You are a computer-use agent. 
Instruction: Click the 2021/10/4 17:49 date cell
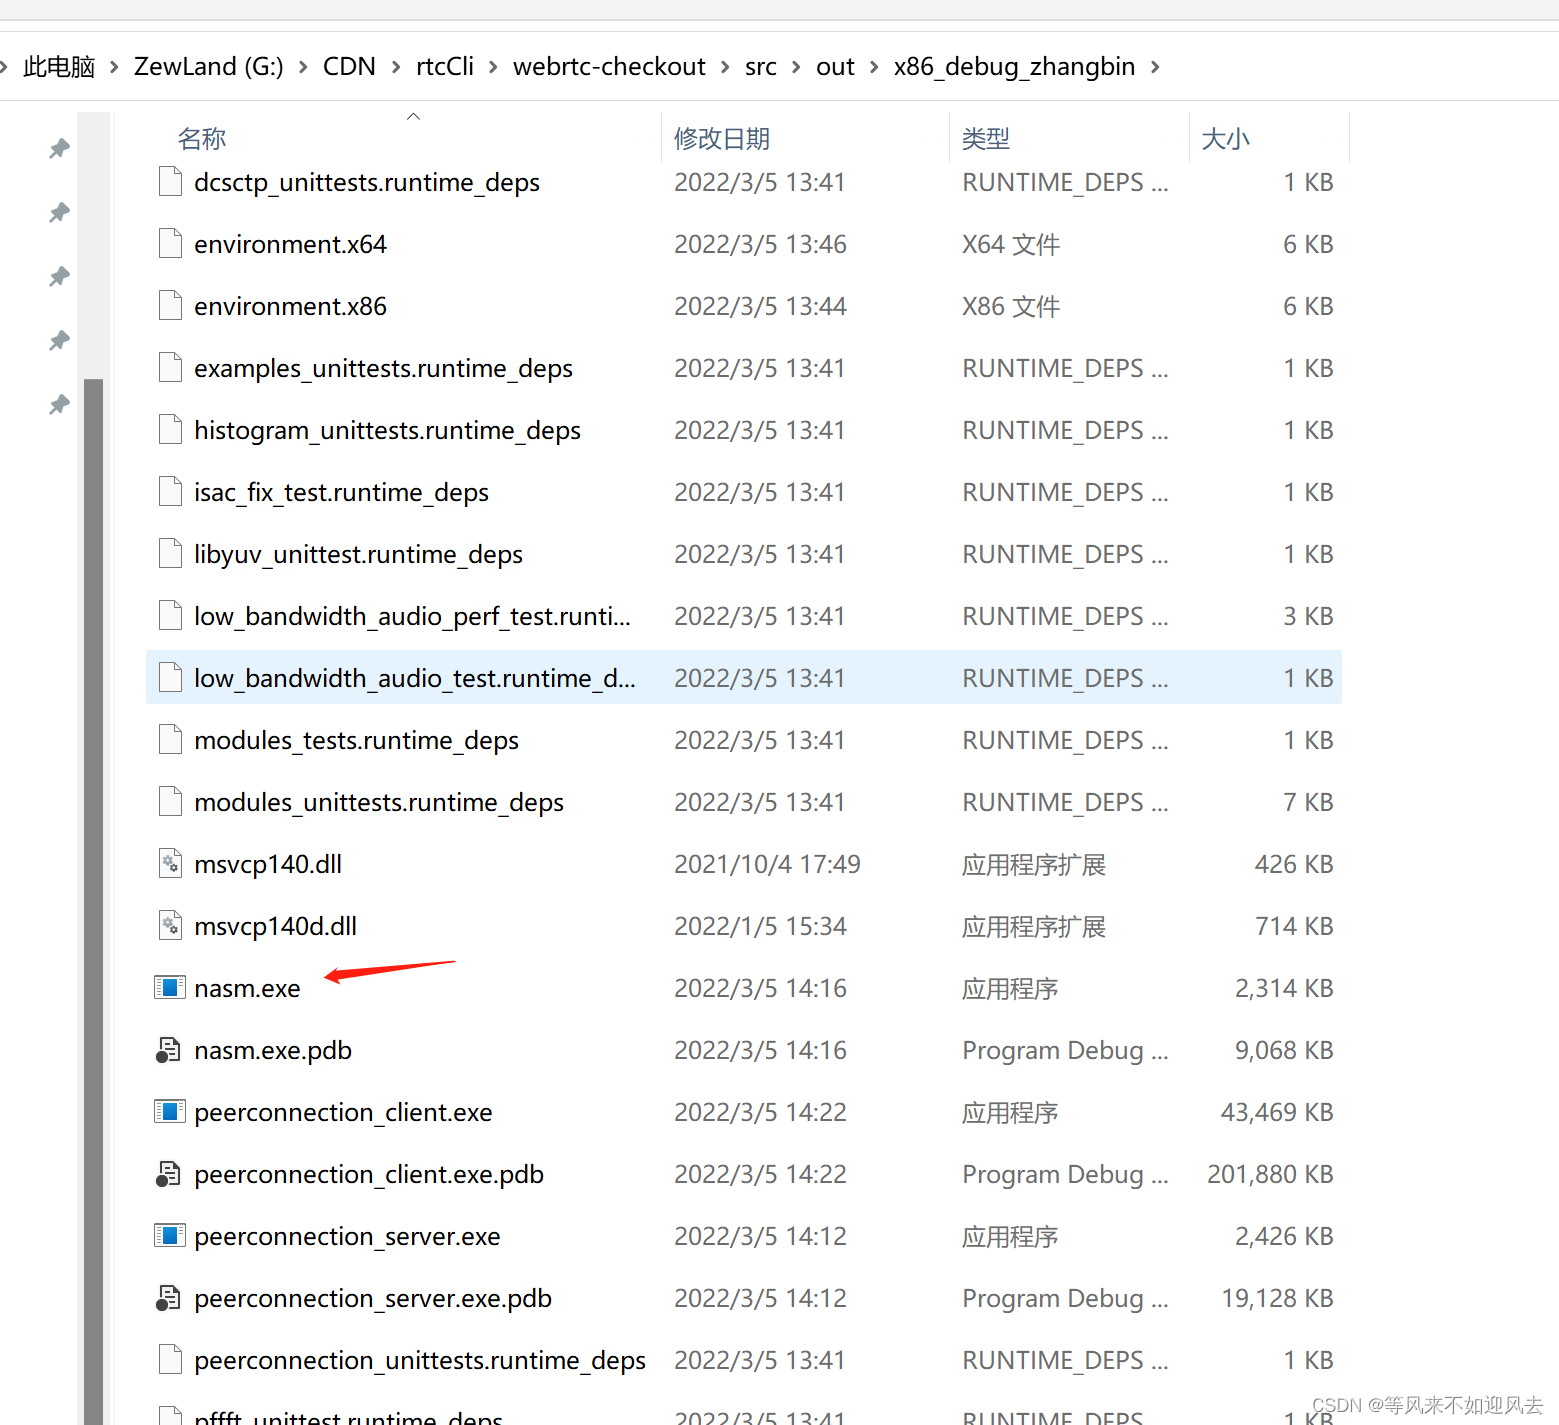[767, 864]
